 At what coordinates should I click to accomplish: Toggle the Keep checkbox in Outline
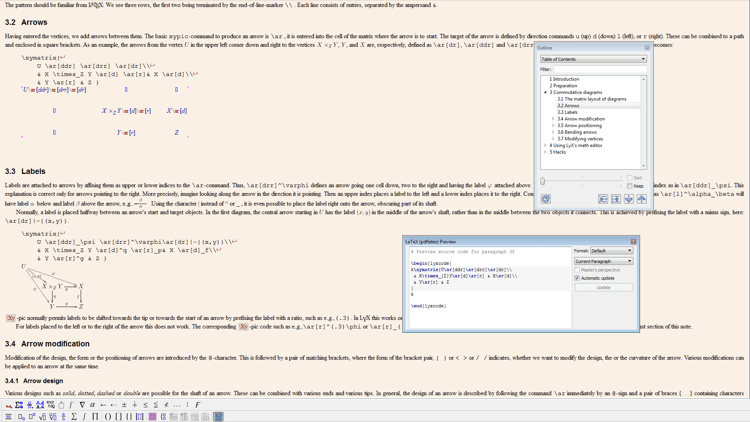tap(630, 186)
